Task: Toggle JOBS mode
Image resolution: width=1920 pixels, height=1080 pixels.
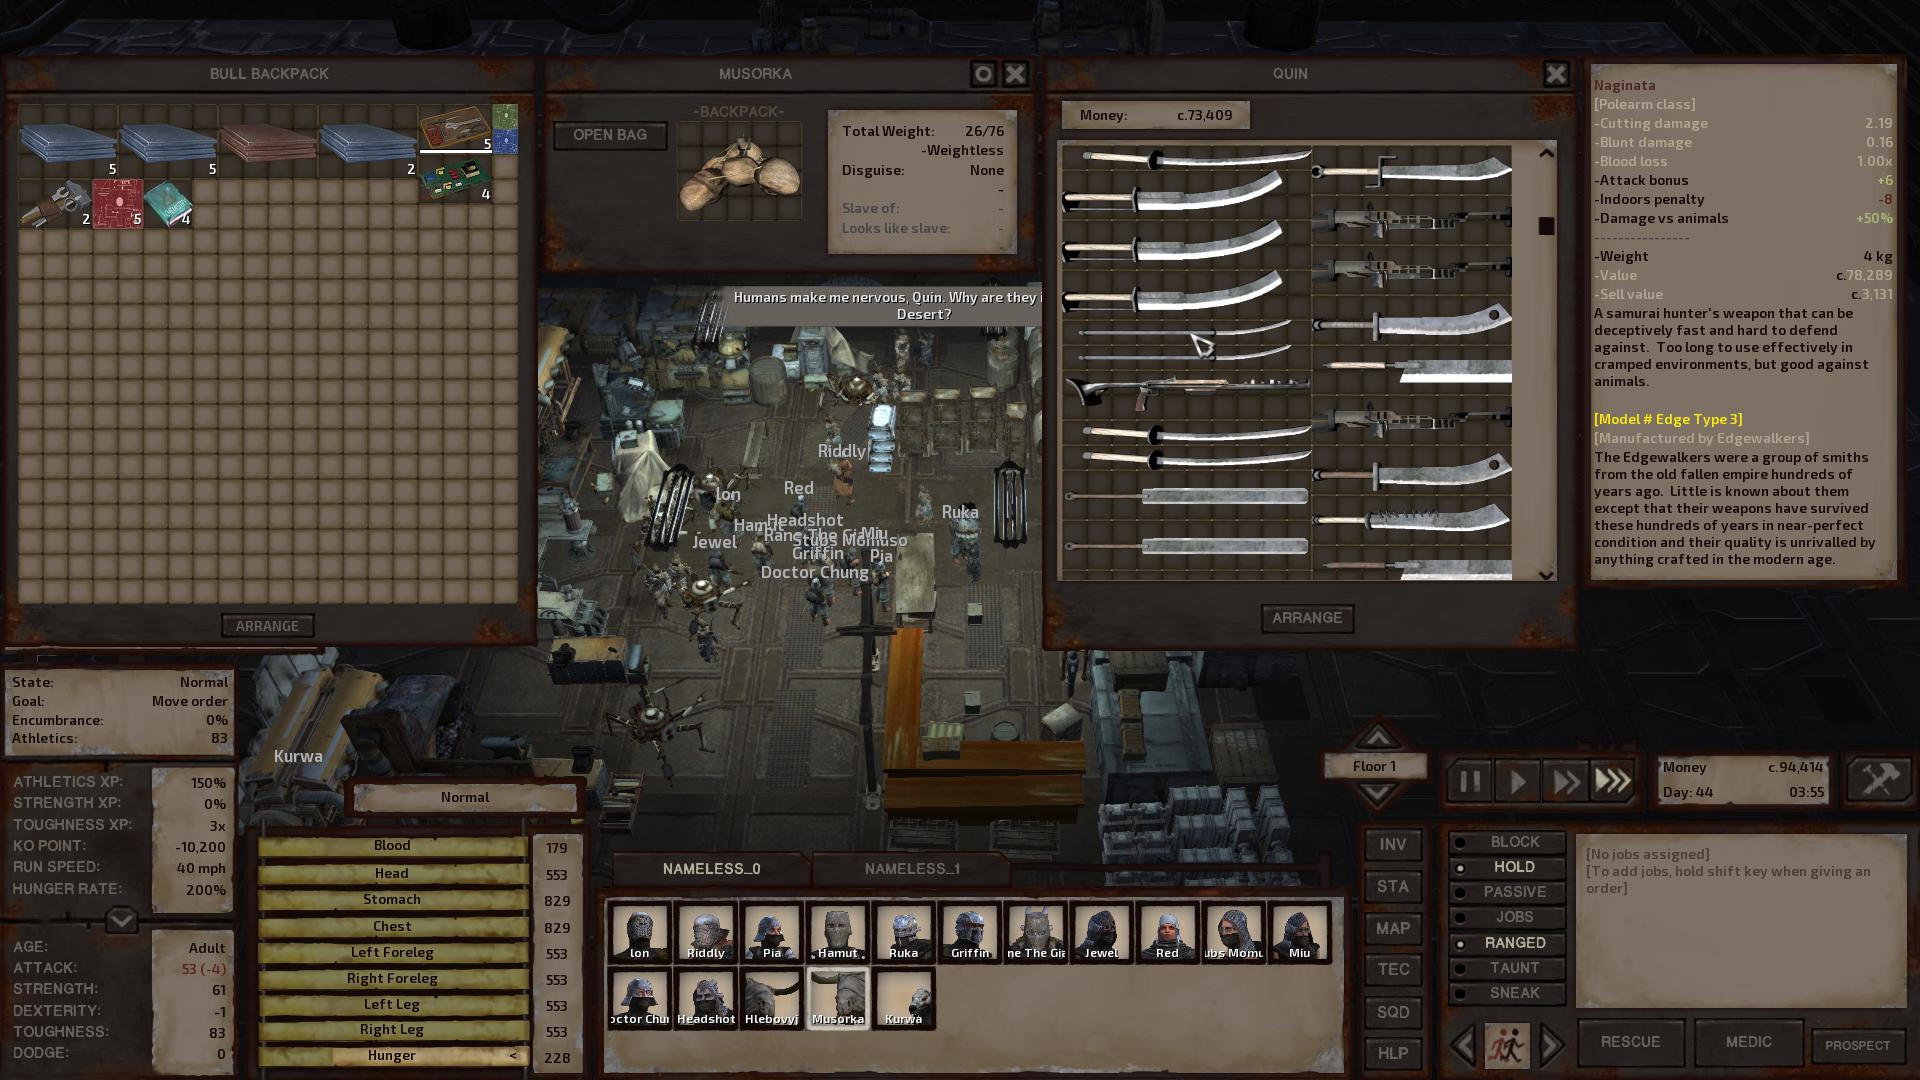Action: pos(1507,917)
